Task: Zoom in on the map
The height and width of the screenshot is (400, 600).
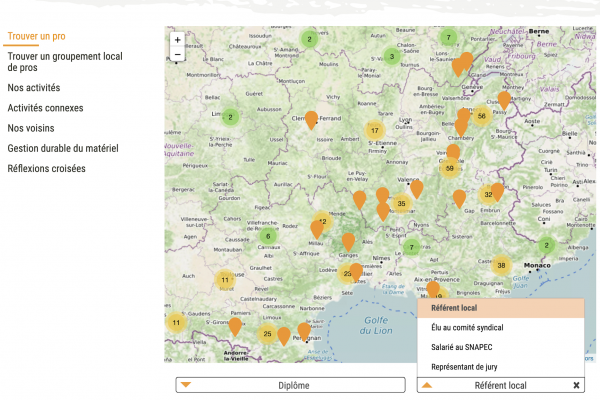Action: (177, 40)
